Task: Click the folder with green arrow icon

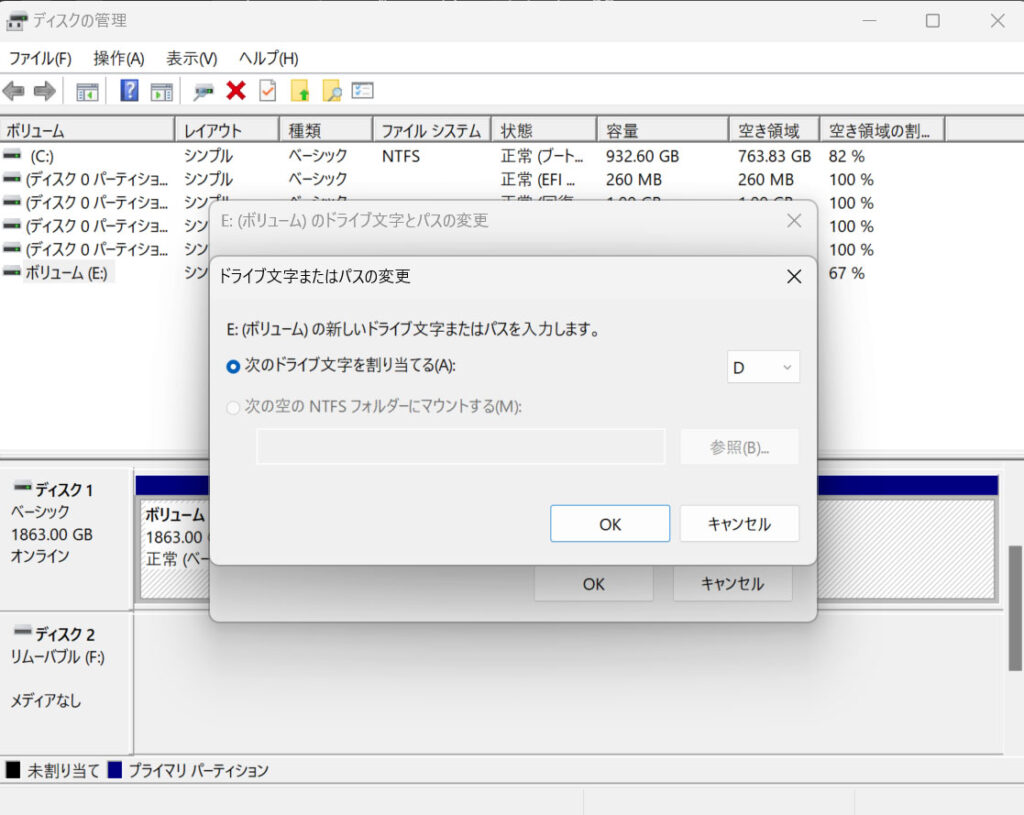Action: click(x=300, y=91)
